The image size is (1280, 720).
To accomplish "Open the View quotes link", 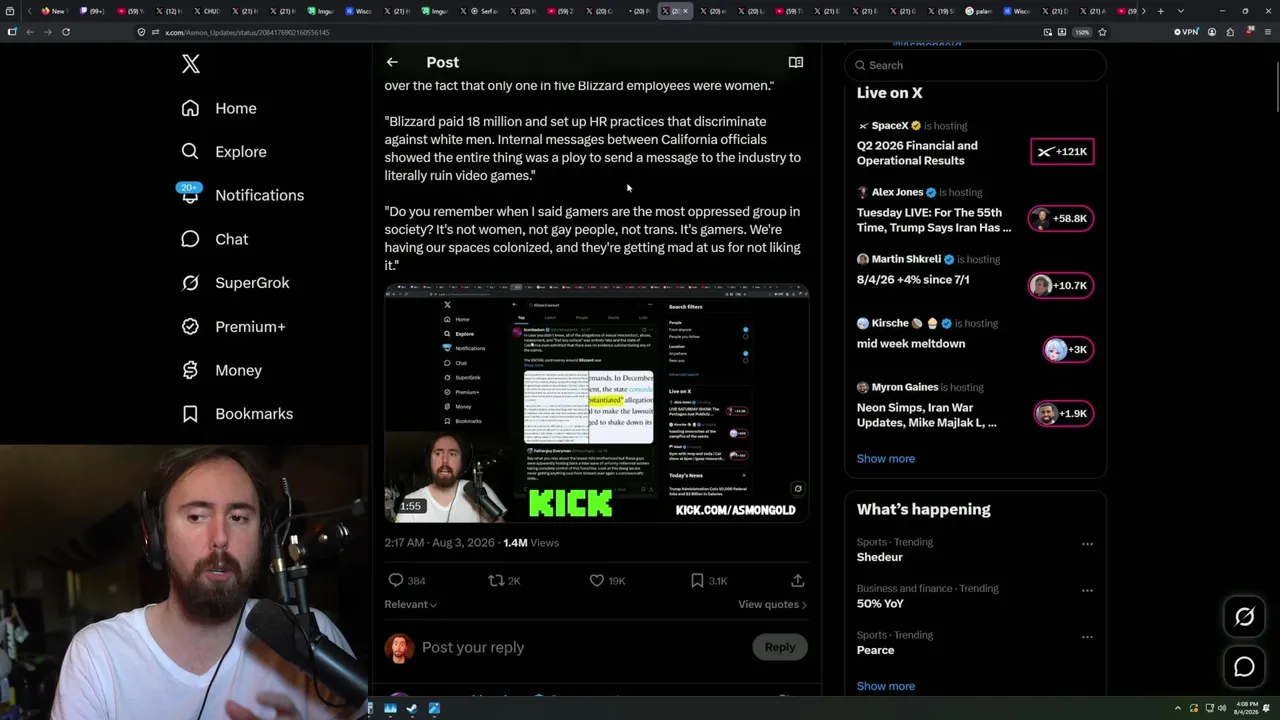I will coord(772,604).
